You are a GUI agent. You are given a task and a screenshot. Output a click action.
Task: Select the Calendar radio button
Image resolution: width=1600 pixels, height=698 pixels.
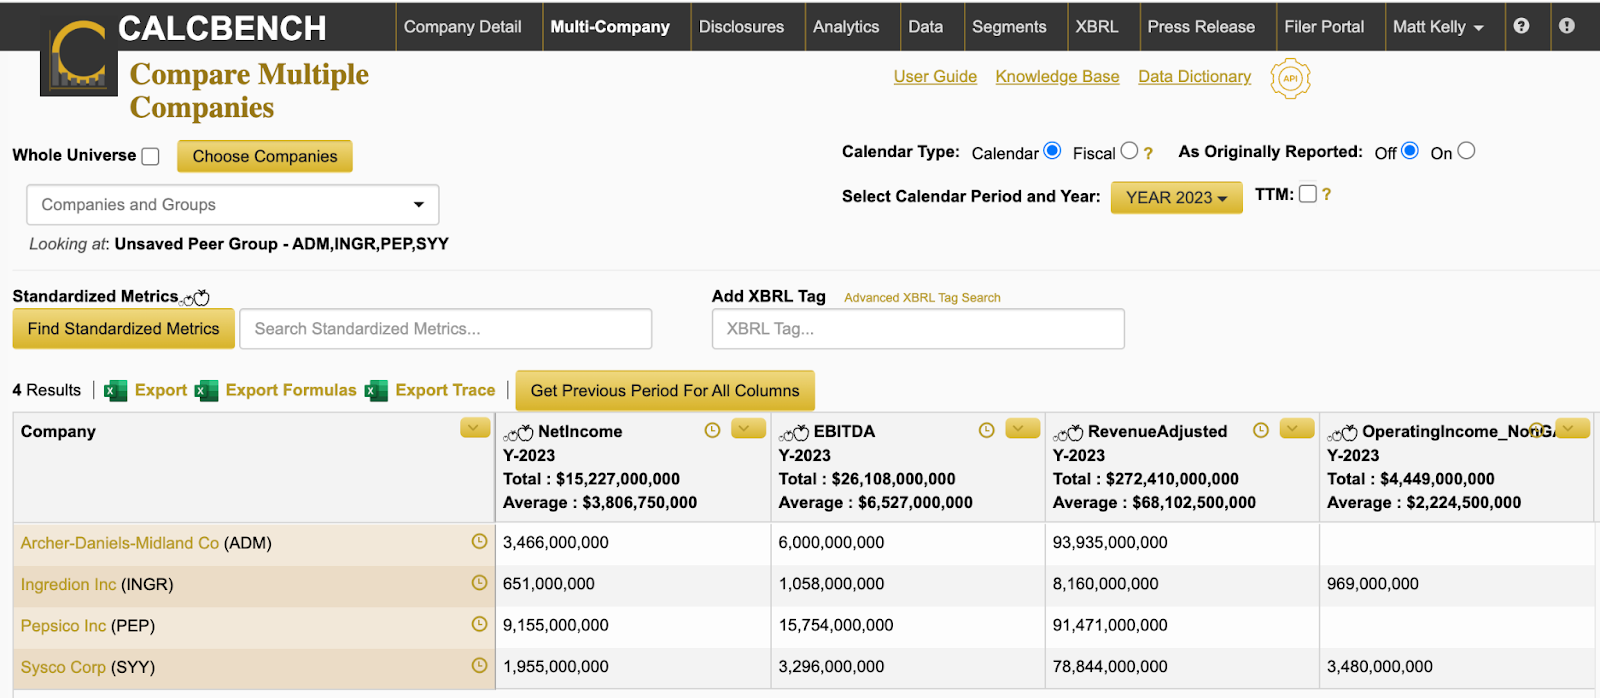pyautogui.click(x=1052, y=151)
